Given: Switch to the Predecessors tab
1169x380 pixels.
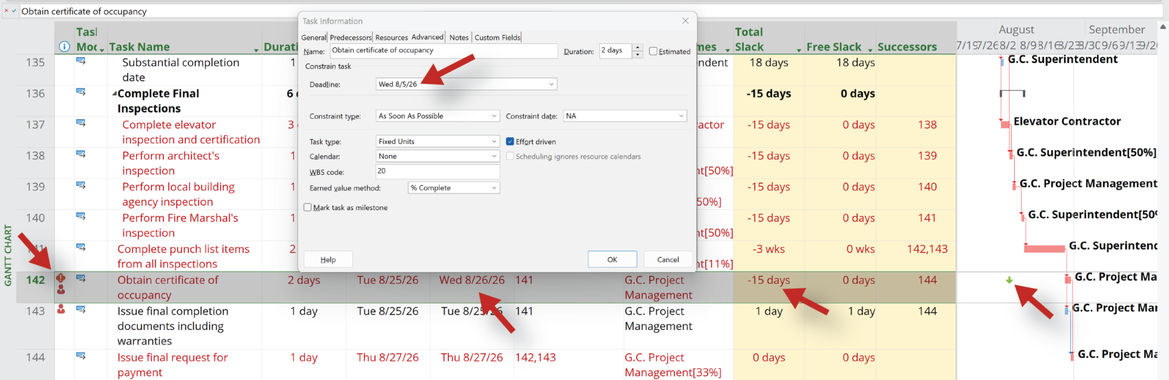Looking at the screenshot, I should click(350, 37).
